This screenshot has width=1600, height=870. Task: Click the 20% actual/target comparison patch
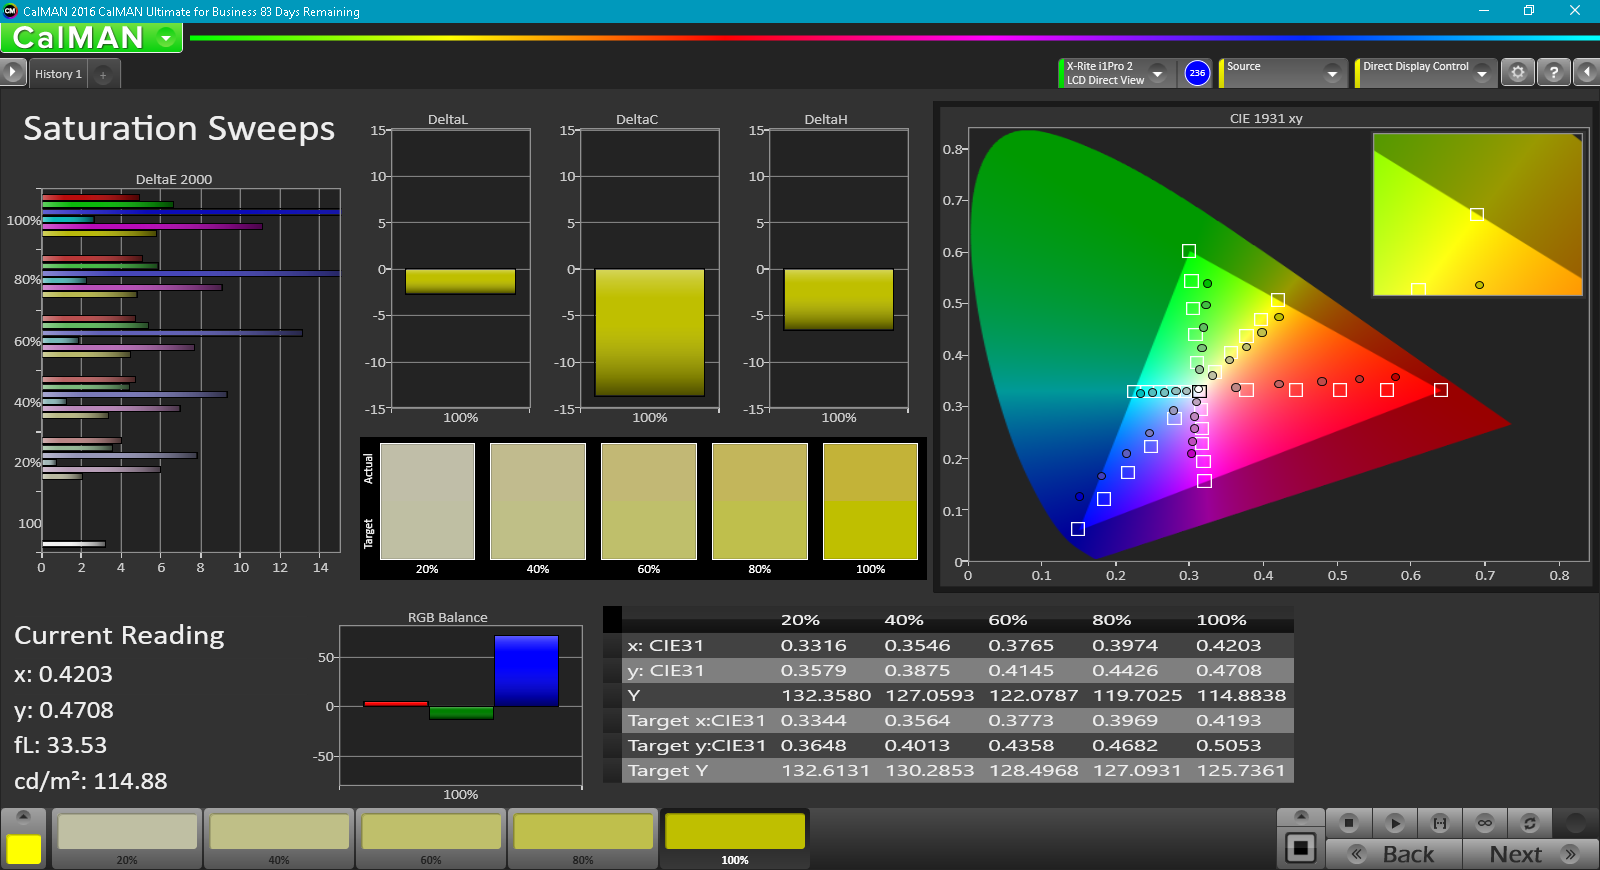click(427, 501)
